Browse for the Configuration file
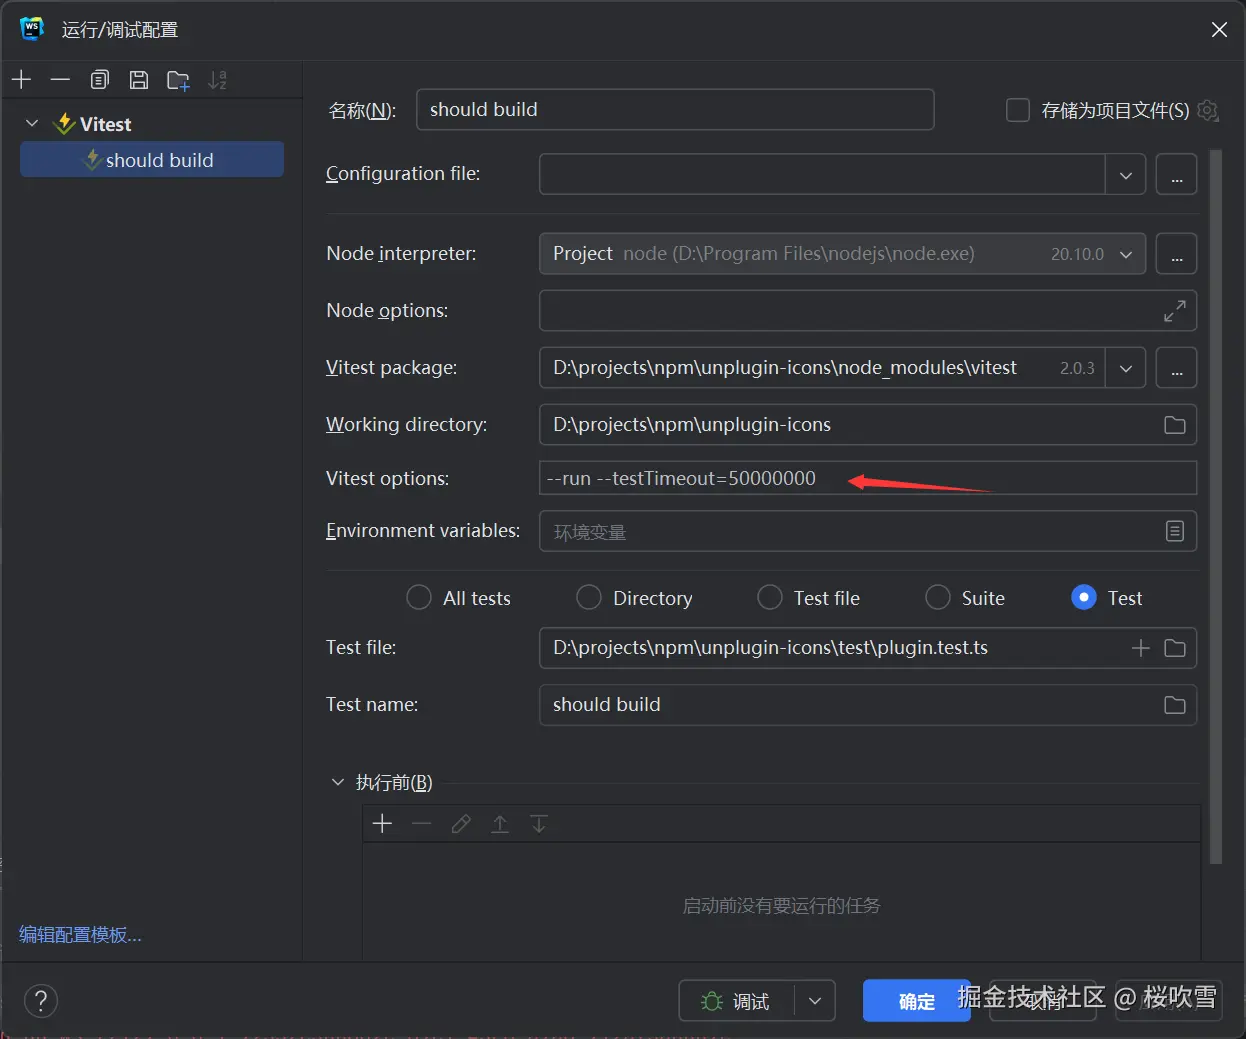 coord(1176,174)
